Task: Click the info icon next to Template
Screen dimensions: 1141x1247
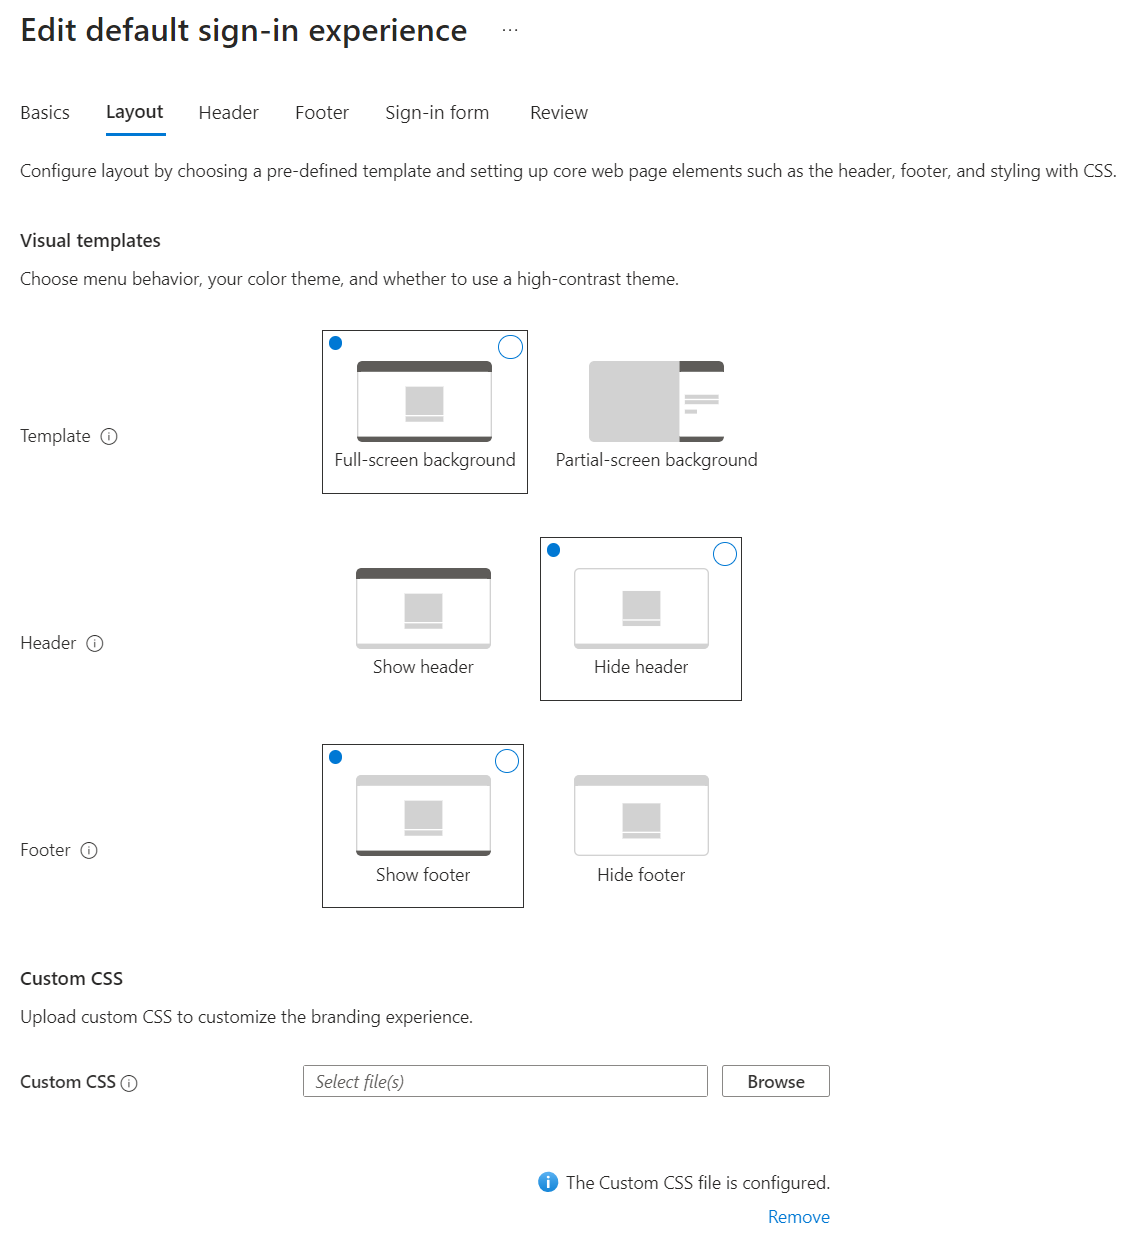Action: point(109,436)
